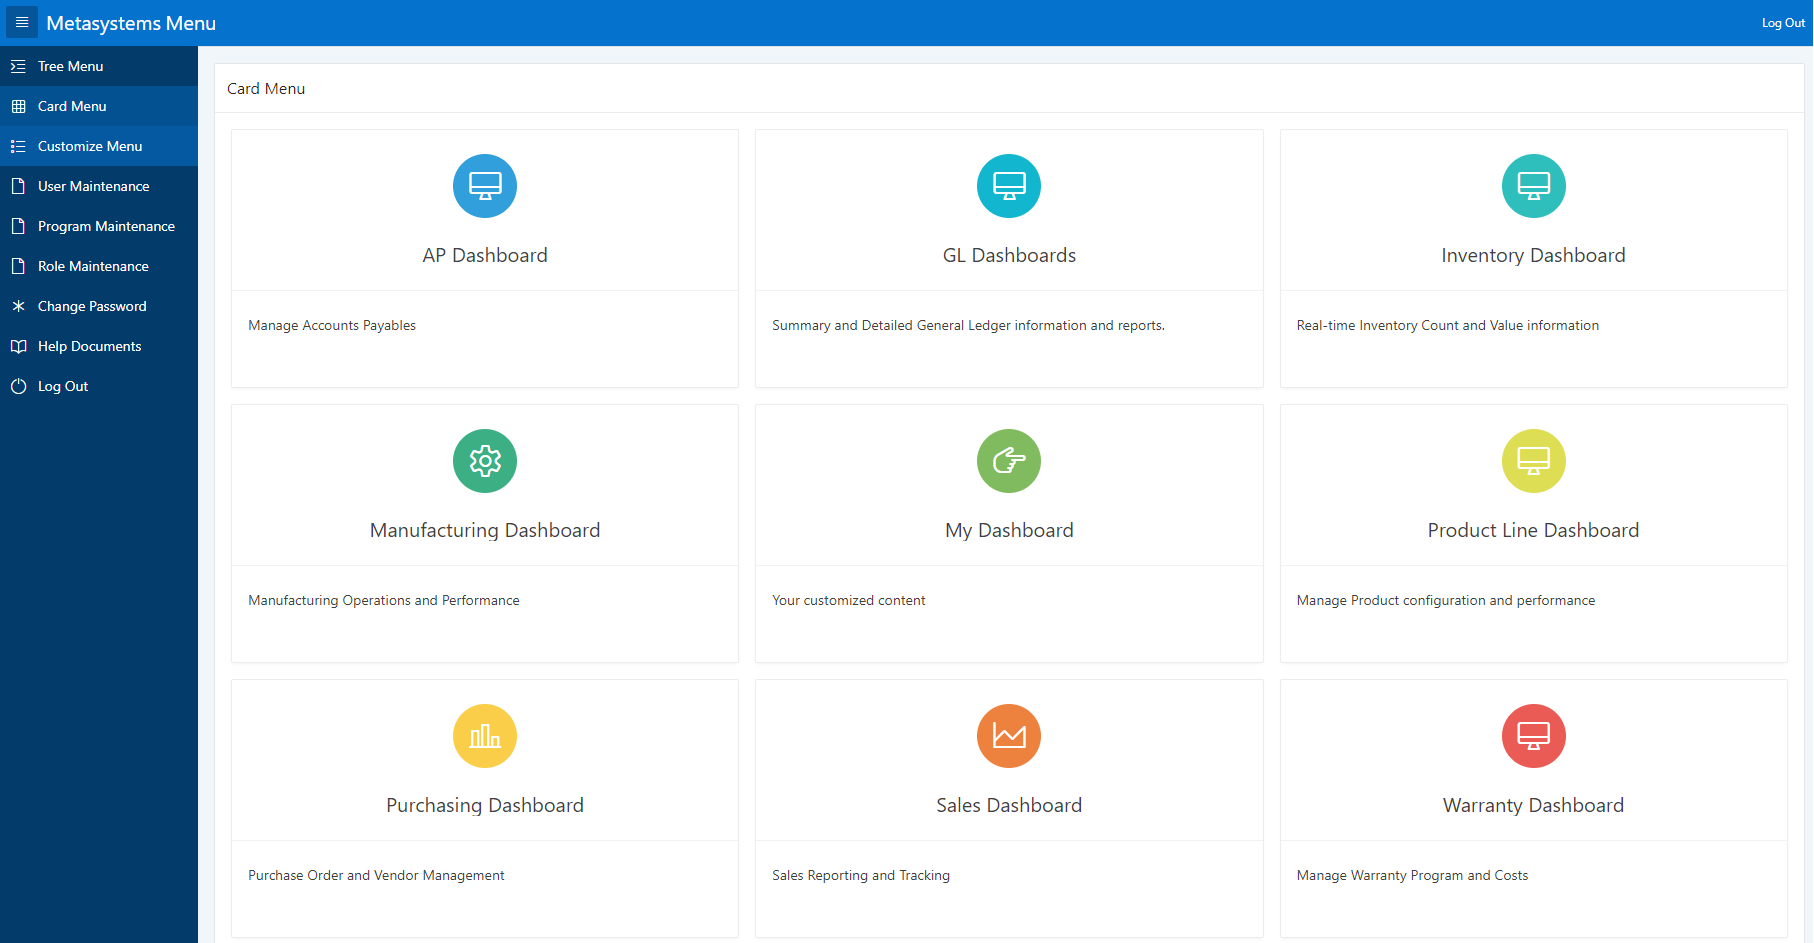The width and height of the screenshot is (1814, 943).
Task: Click the Change Password asterisk icon
Action: point(18,306)
